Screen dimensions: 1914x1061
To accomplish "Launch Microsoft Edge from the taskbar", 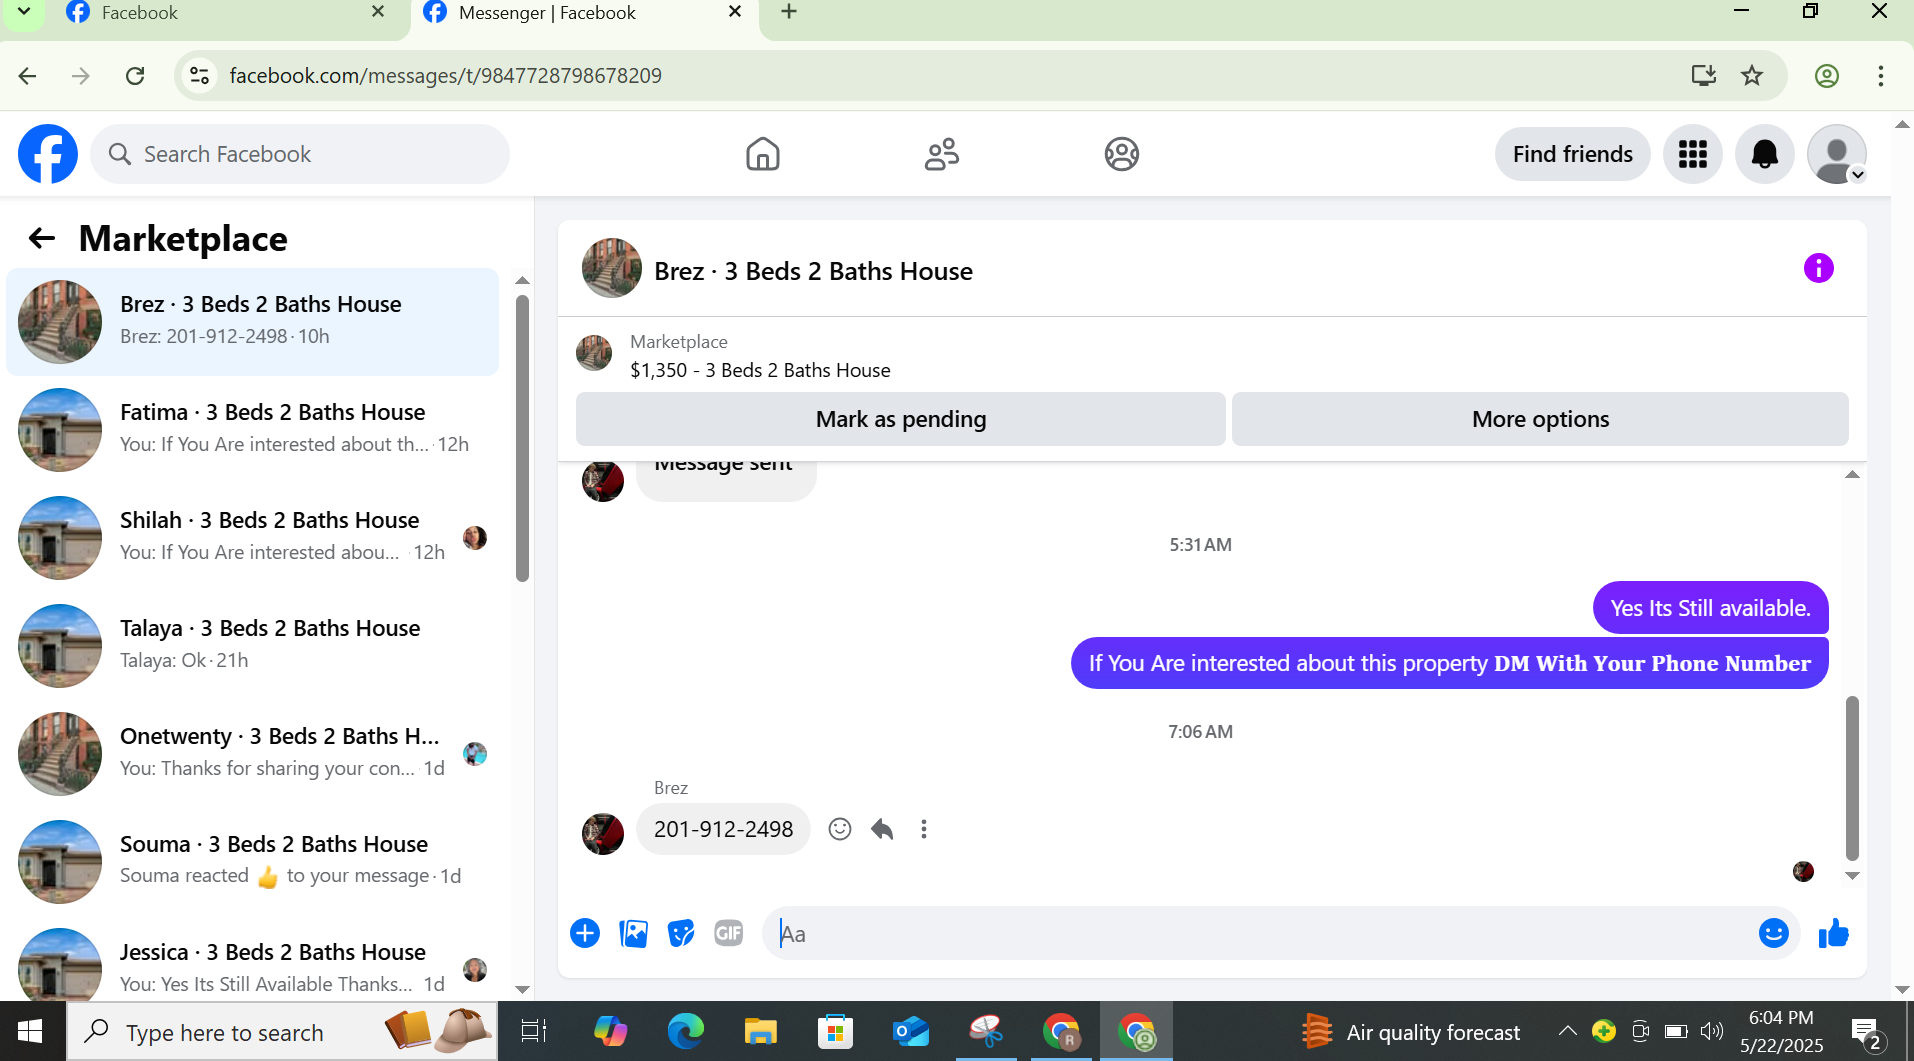I will point(685,1031).
